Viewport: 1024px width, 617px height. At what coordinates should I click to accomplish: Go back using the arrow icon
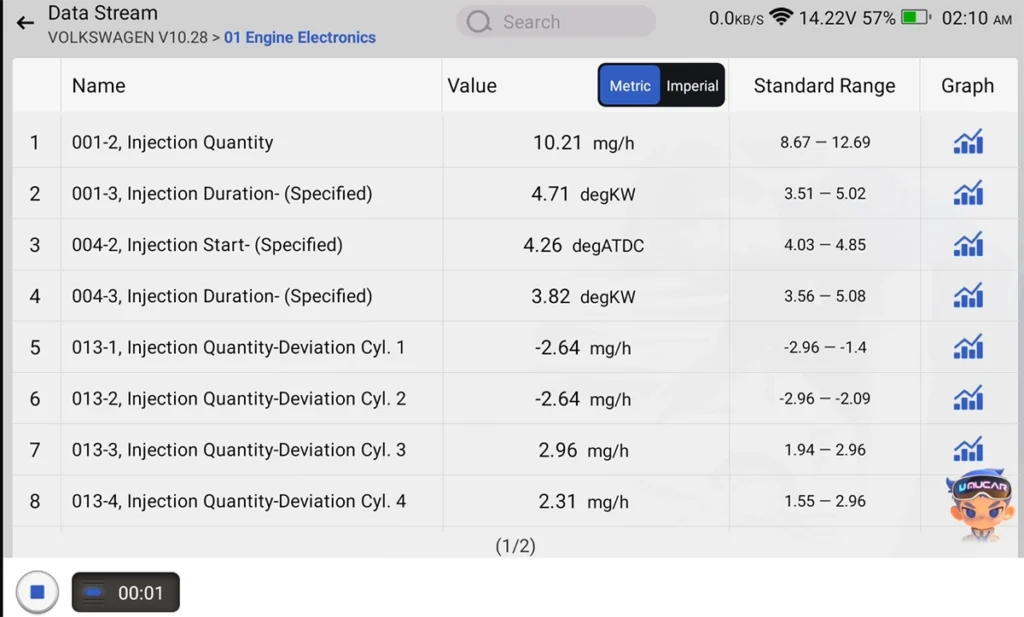pos(24,22)
